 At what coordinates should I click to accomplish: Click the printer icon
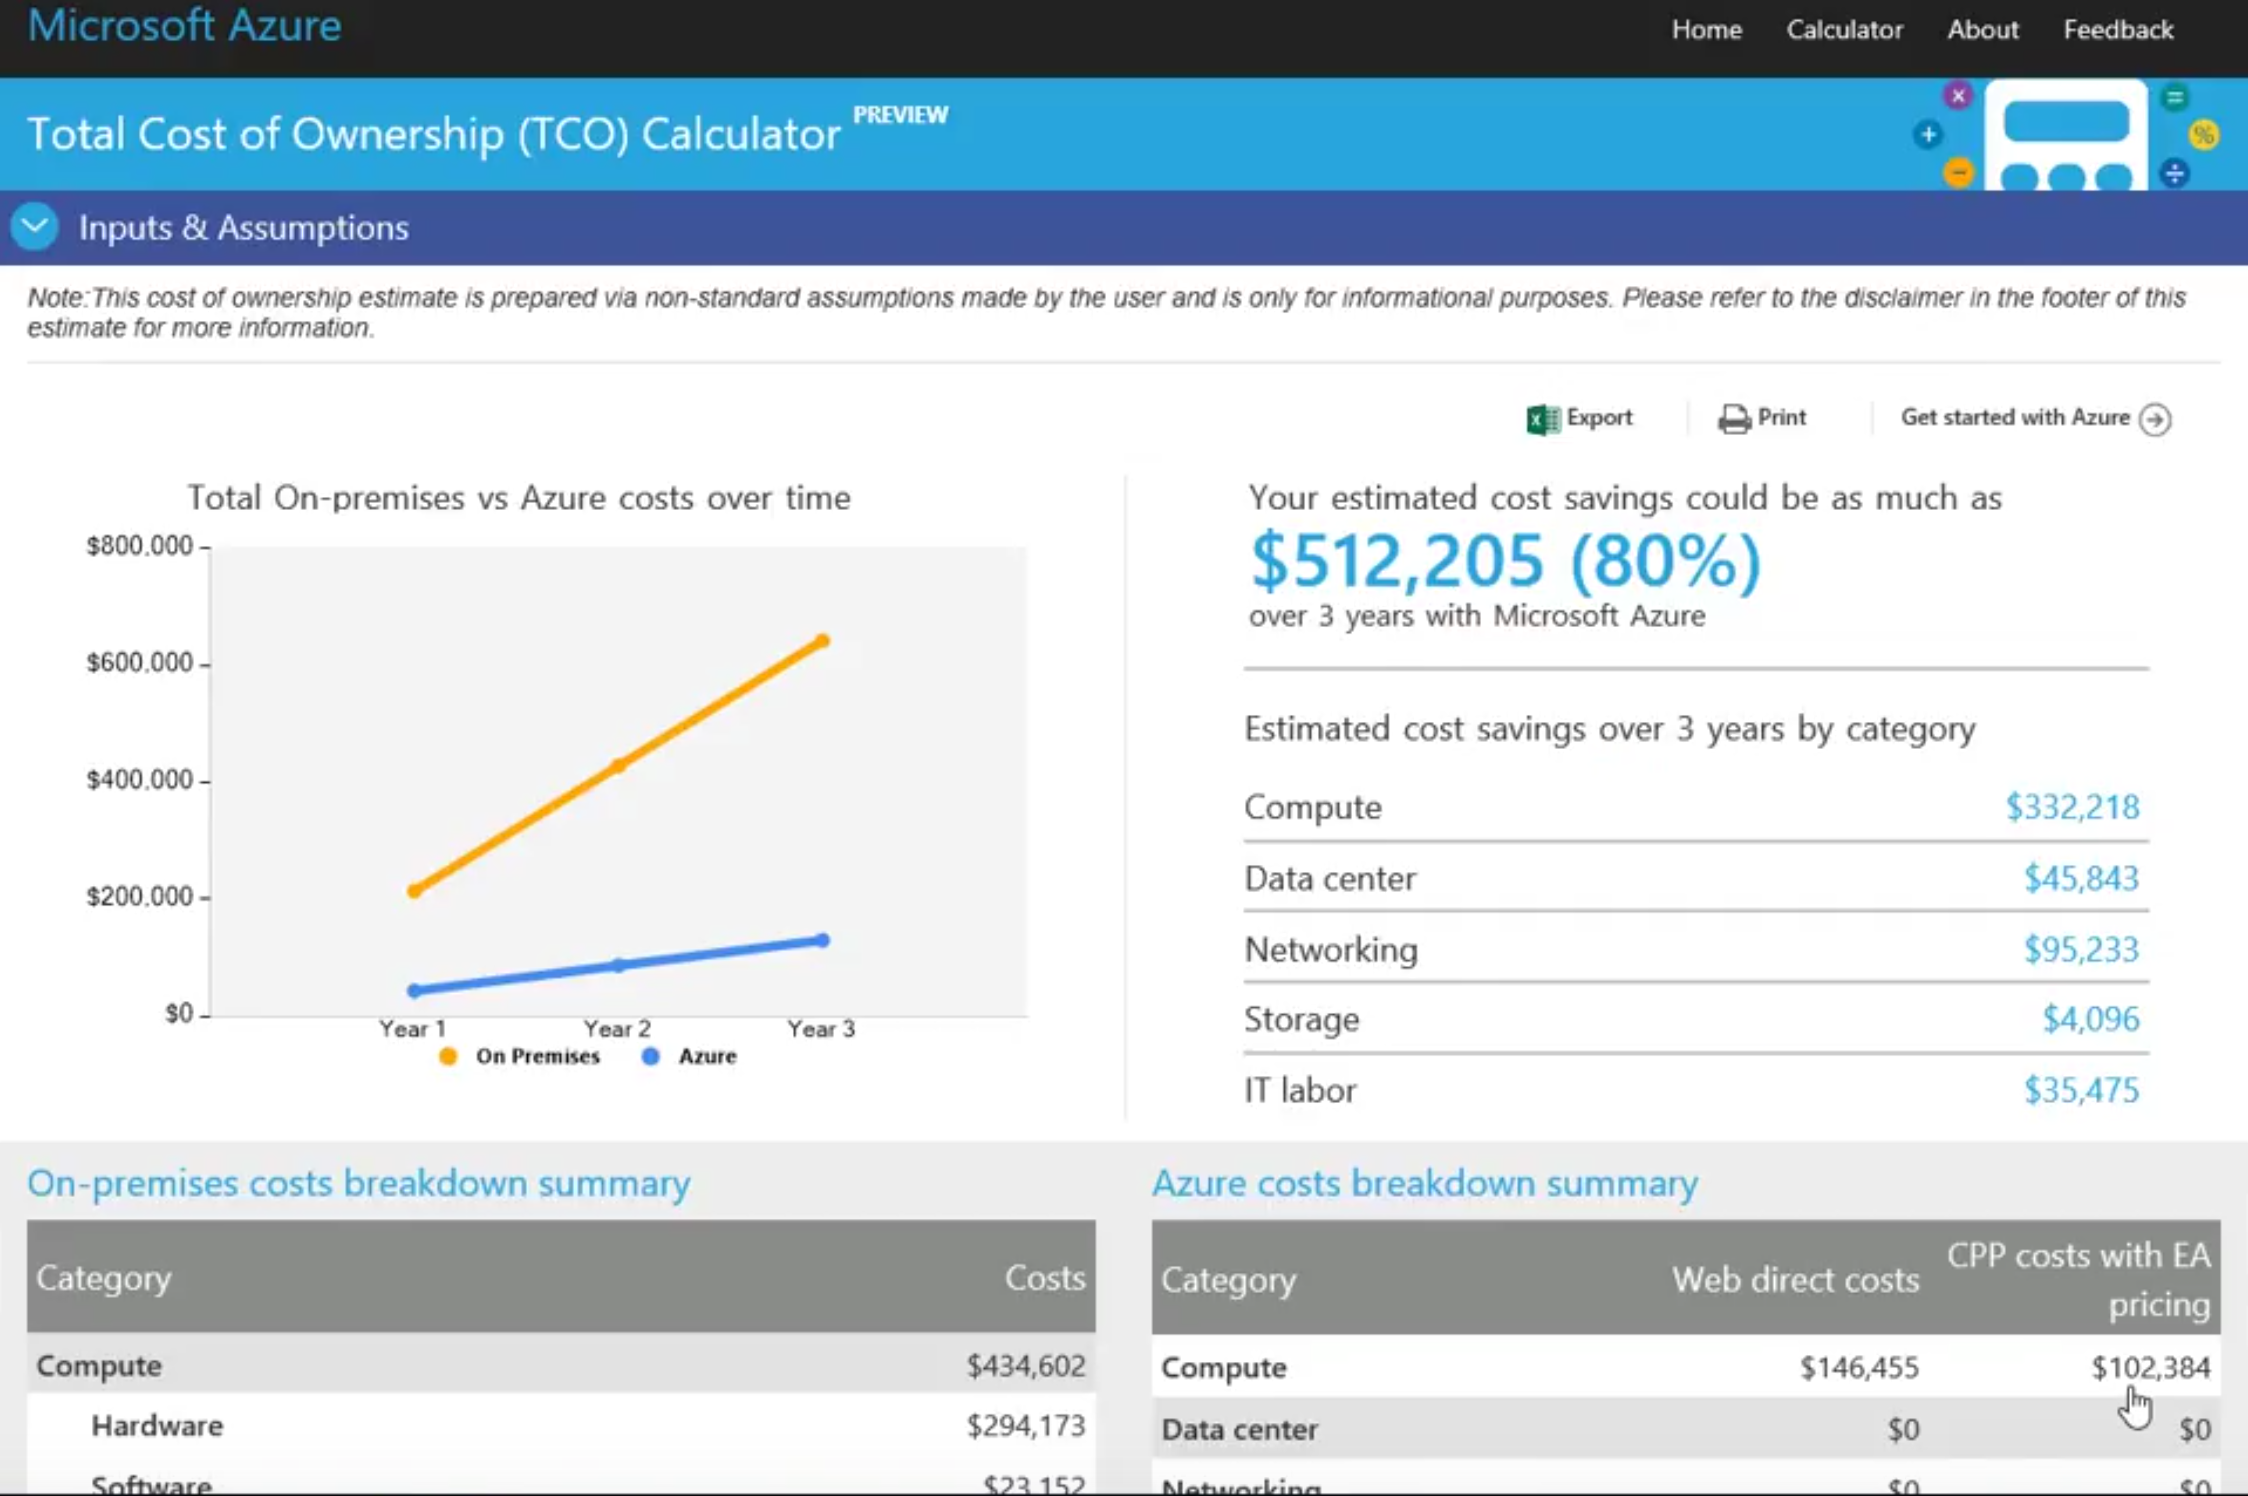[1734, 419]
